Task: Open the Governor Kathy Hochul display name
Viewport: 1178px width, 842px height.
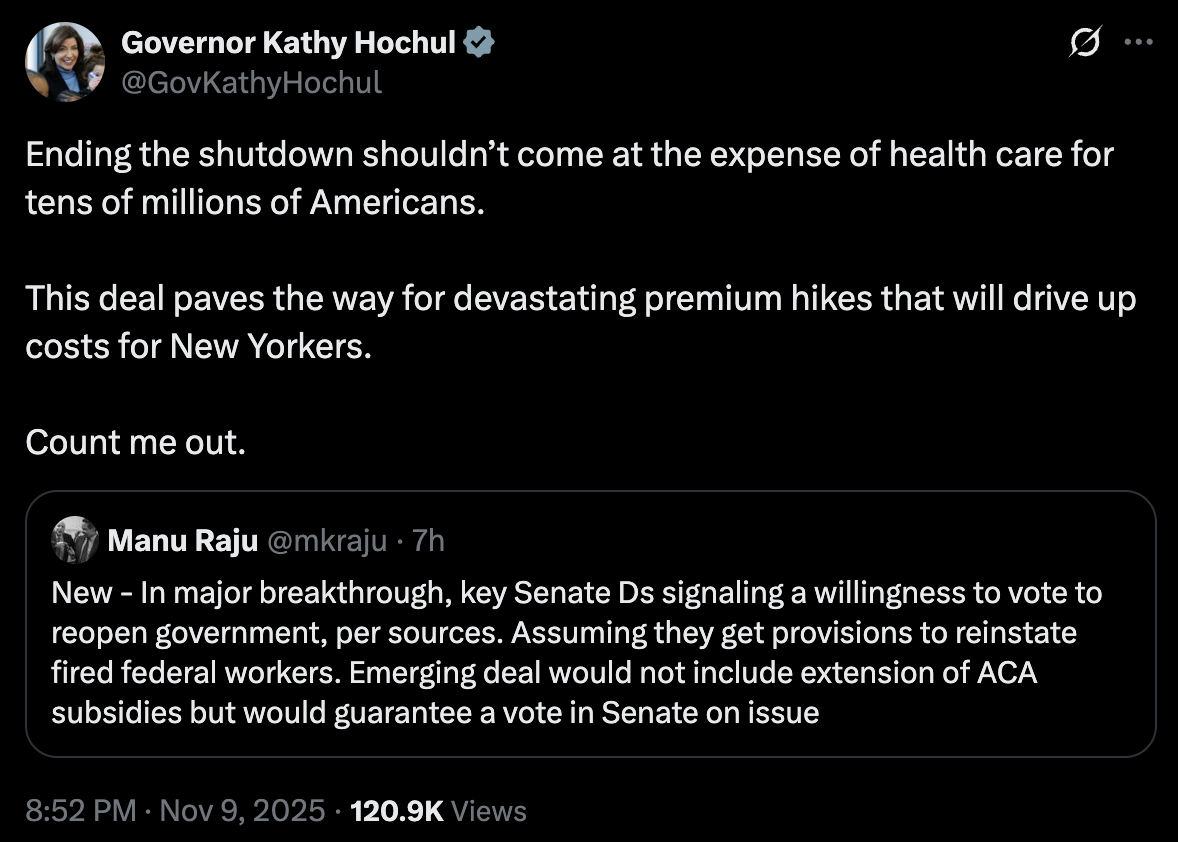Action: click(288, 43)
